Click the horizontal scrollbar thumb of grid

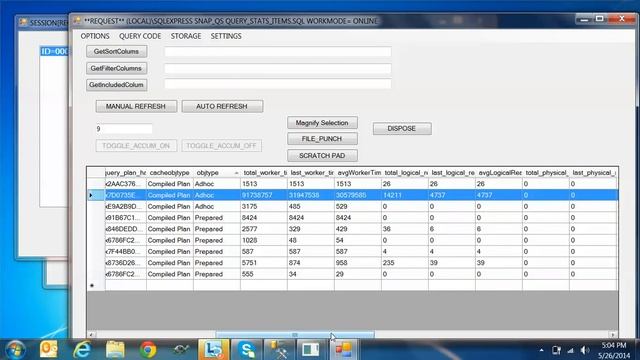point(295,335)
